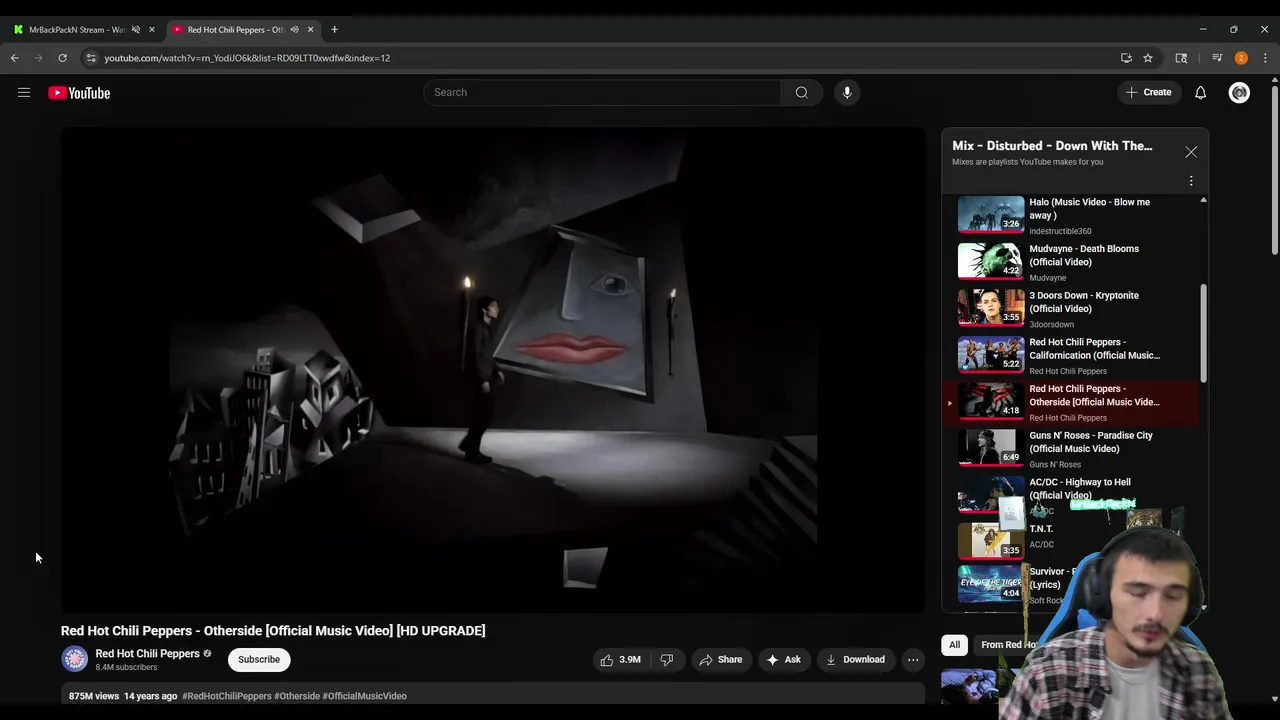Reload the page
Viewport: 1280px width, 720px height.
62,58
